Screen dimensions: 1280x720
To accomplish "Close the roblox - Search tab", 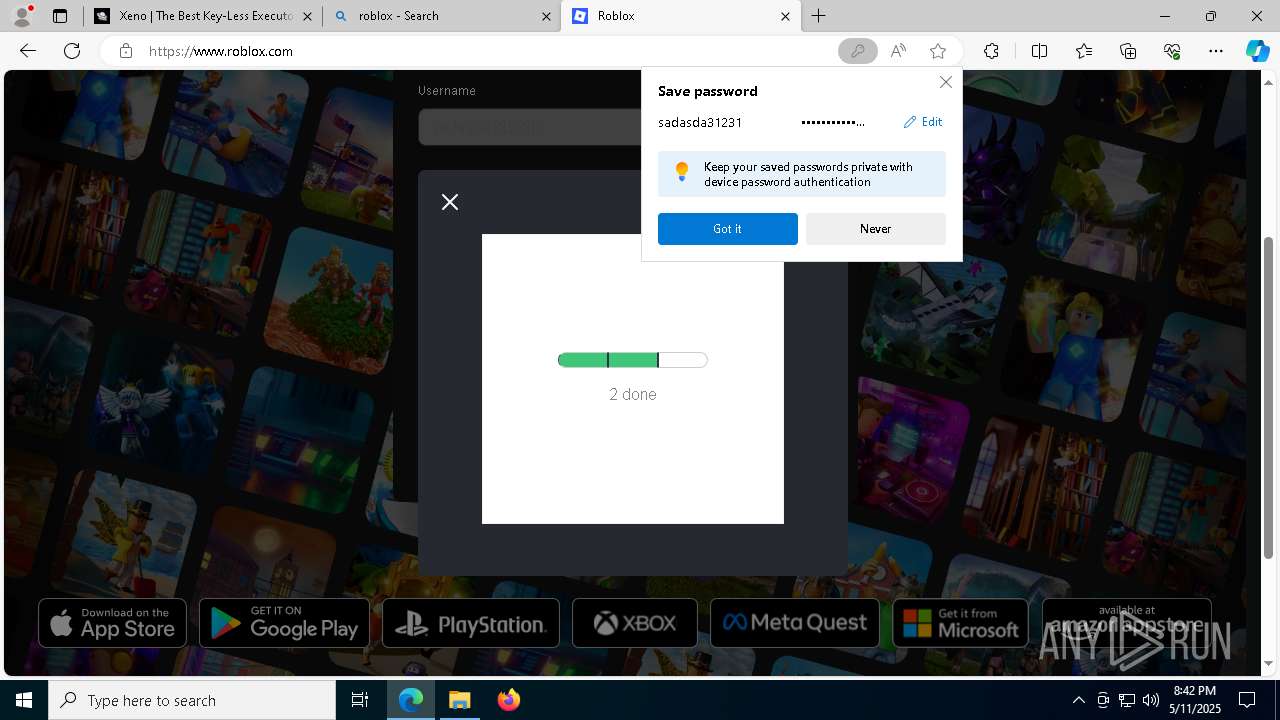I will [x=546, y=16].
